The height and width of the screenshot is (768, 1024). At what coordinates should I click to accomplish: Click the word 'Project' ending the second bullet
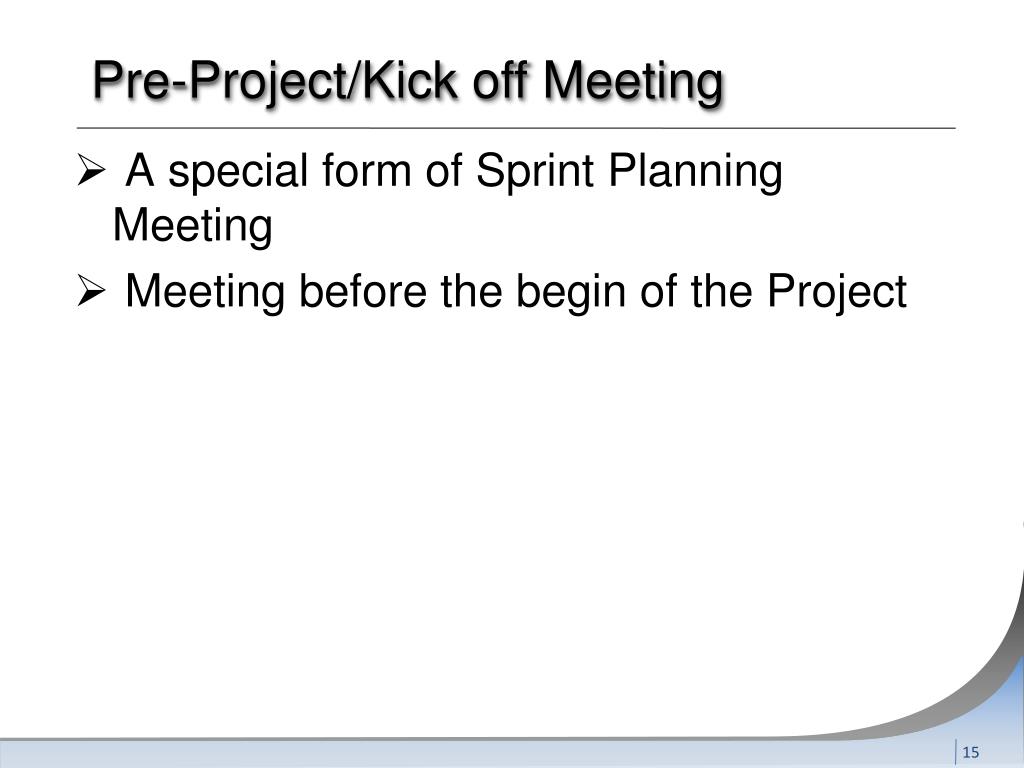coord(837,292)
